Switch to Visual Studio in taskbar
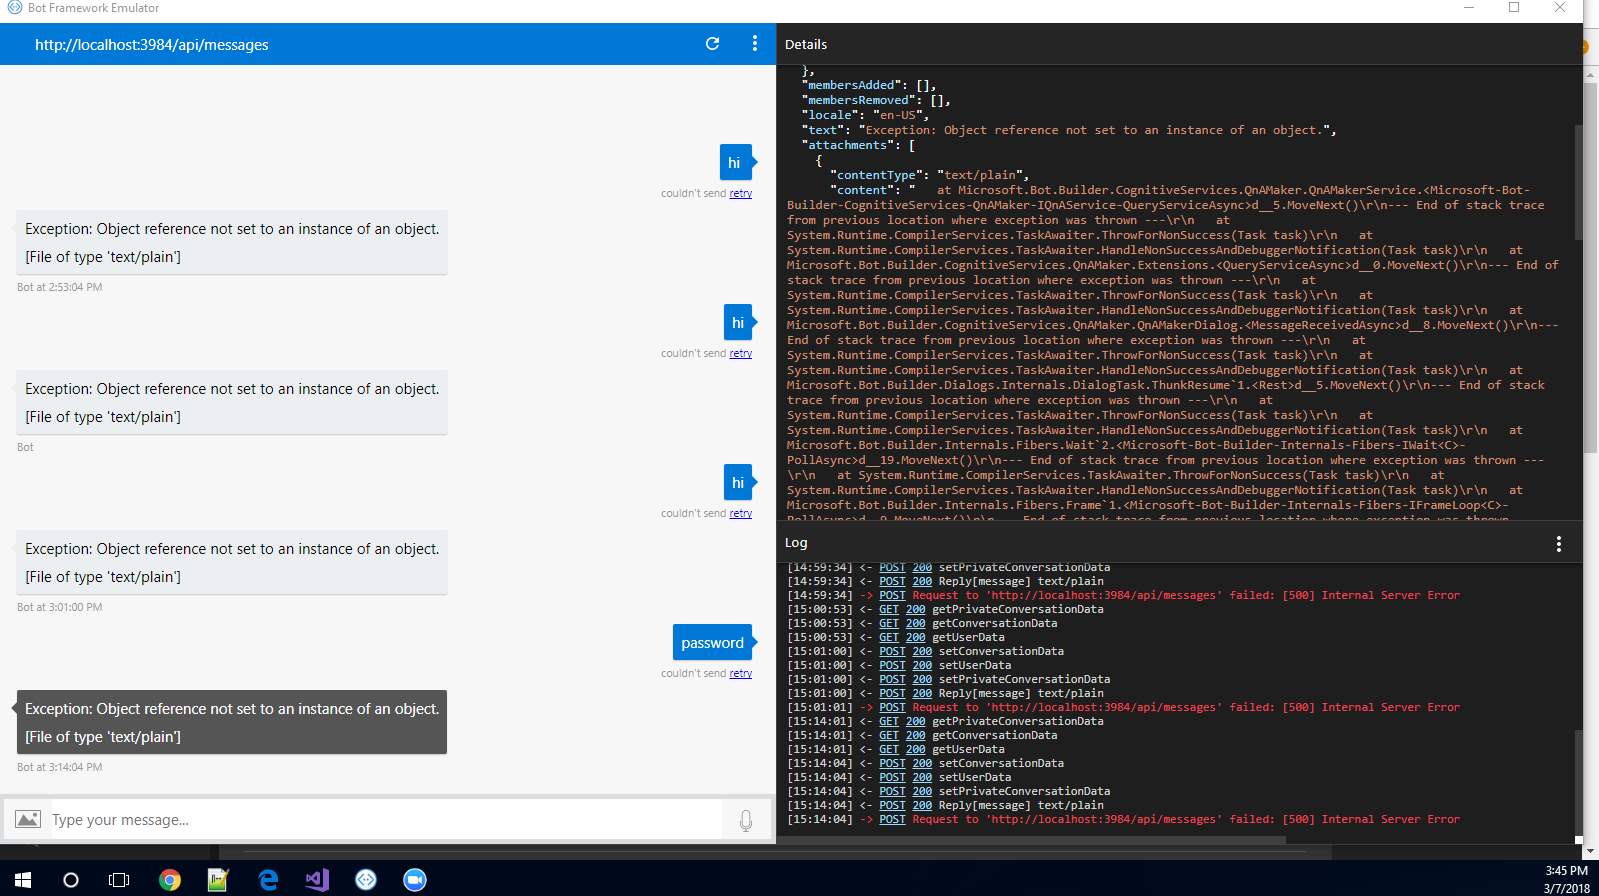 tap(317, 880)
